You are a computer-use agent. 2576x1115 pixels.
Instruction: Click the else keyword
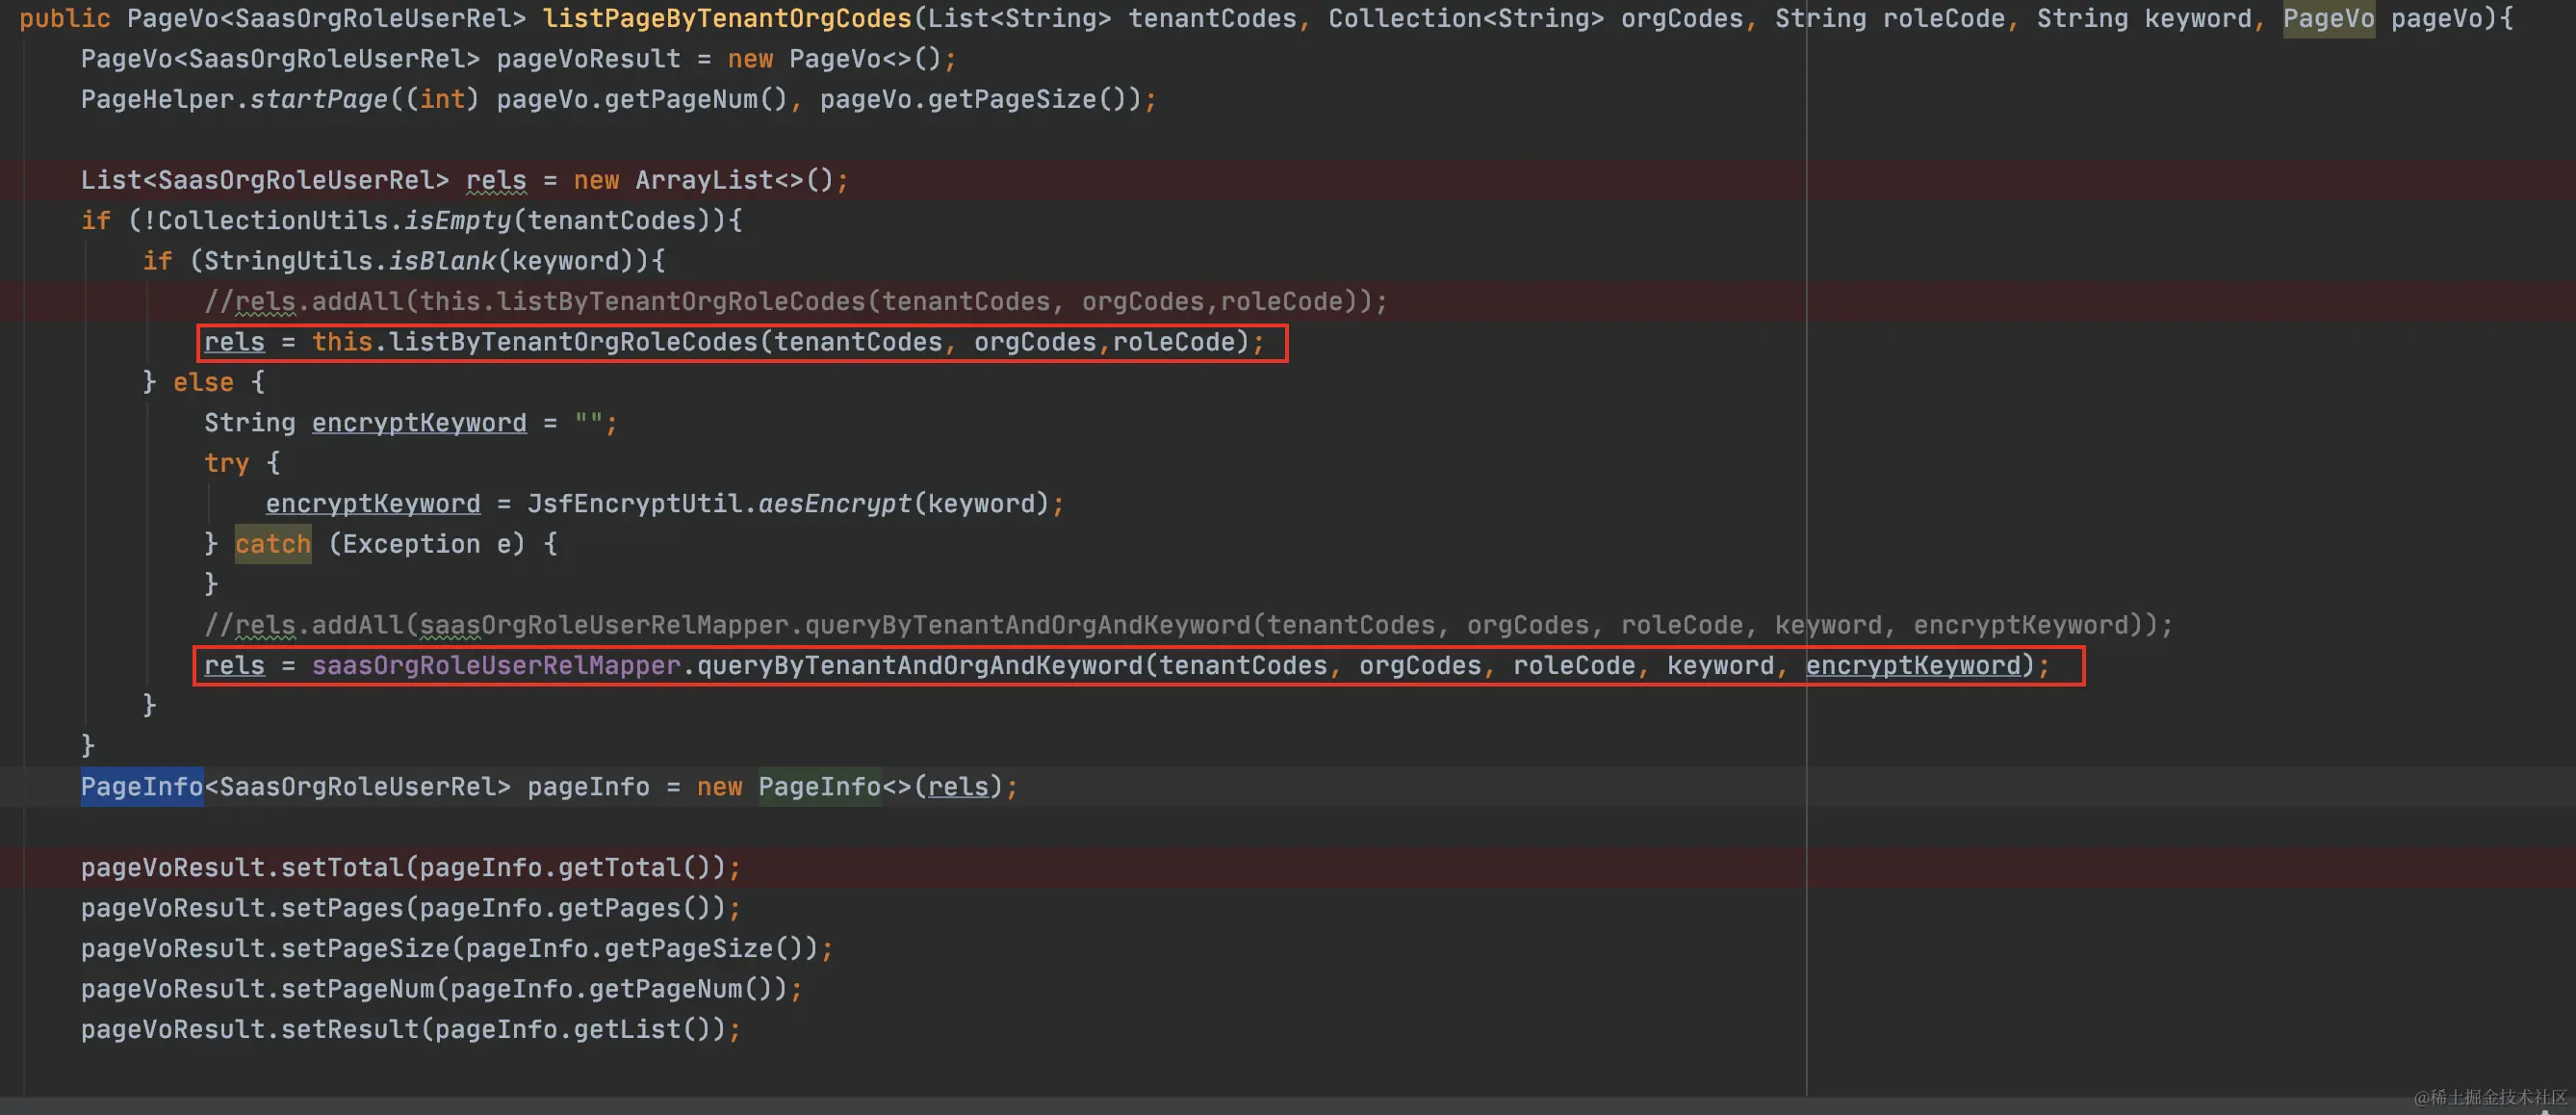(203, 383)
